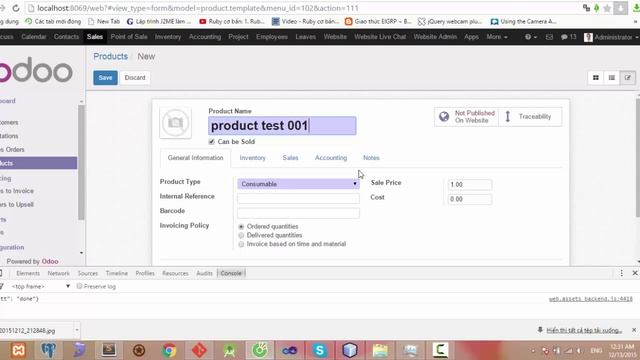640x360 pixels.
Task: Bookmark this page with star icon
Action: click(607, 8)
